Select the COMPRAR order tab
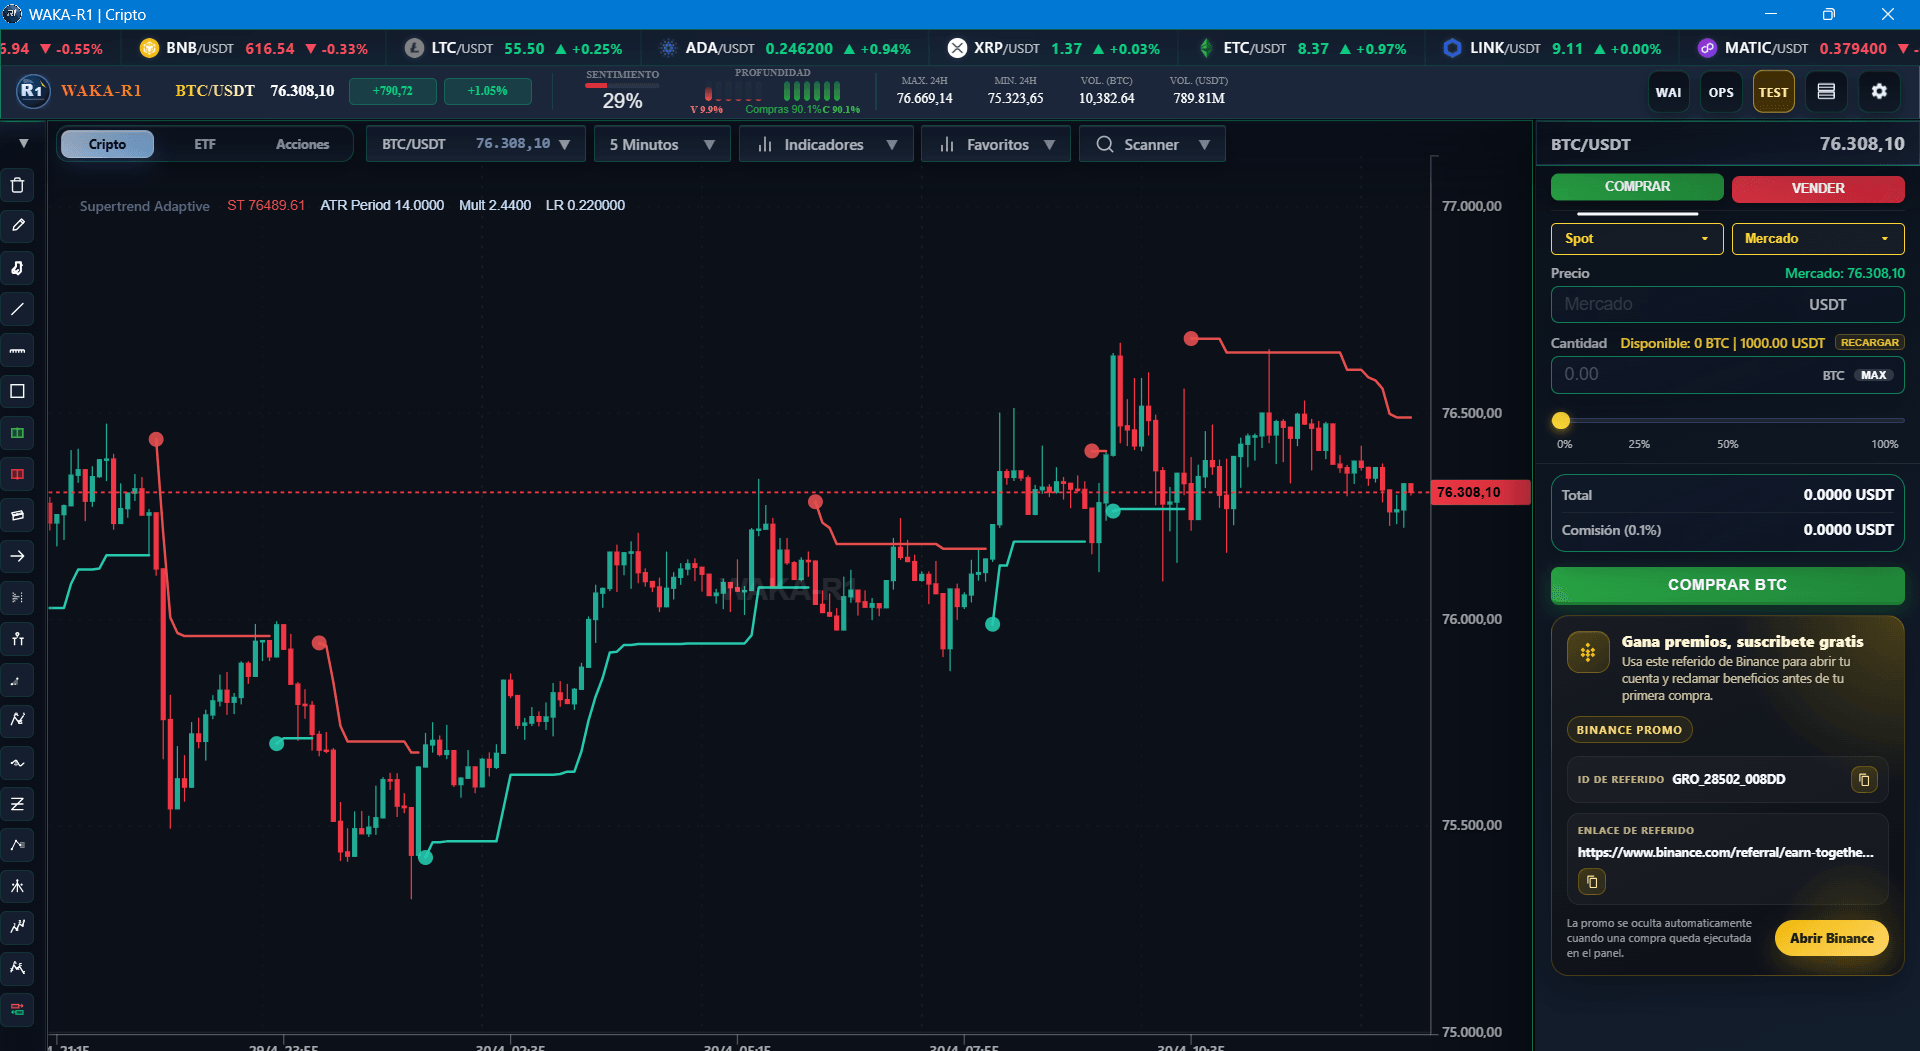The width and height of the screenshot is (1920, 1051). pos(1637,187)
